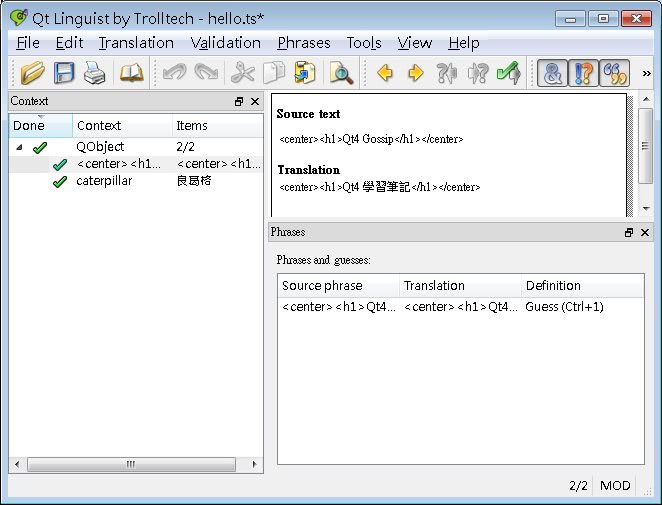Click Translation column header in Phrases
Image resolution: width=662 pixels, height=505 pixels.
click(x=460, y=285)
